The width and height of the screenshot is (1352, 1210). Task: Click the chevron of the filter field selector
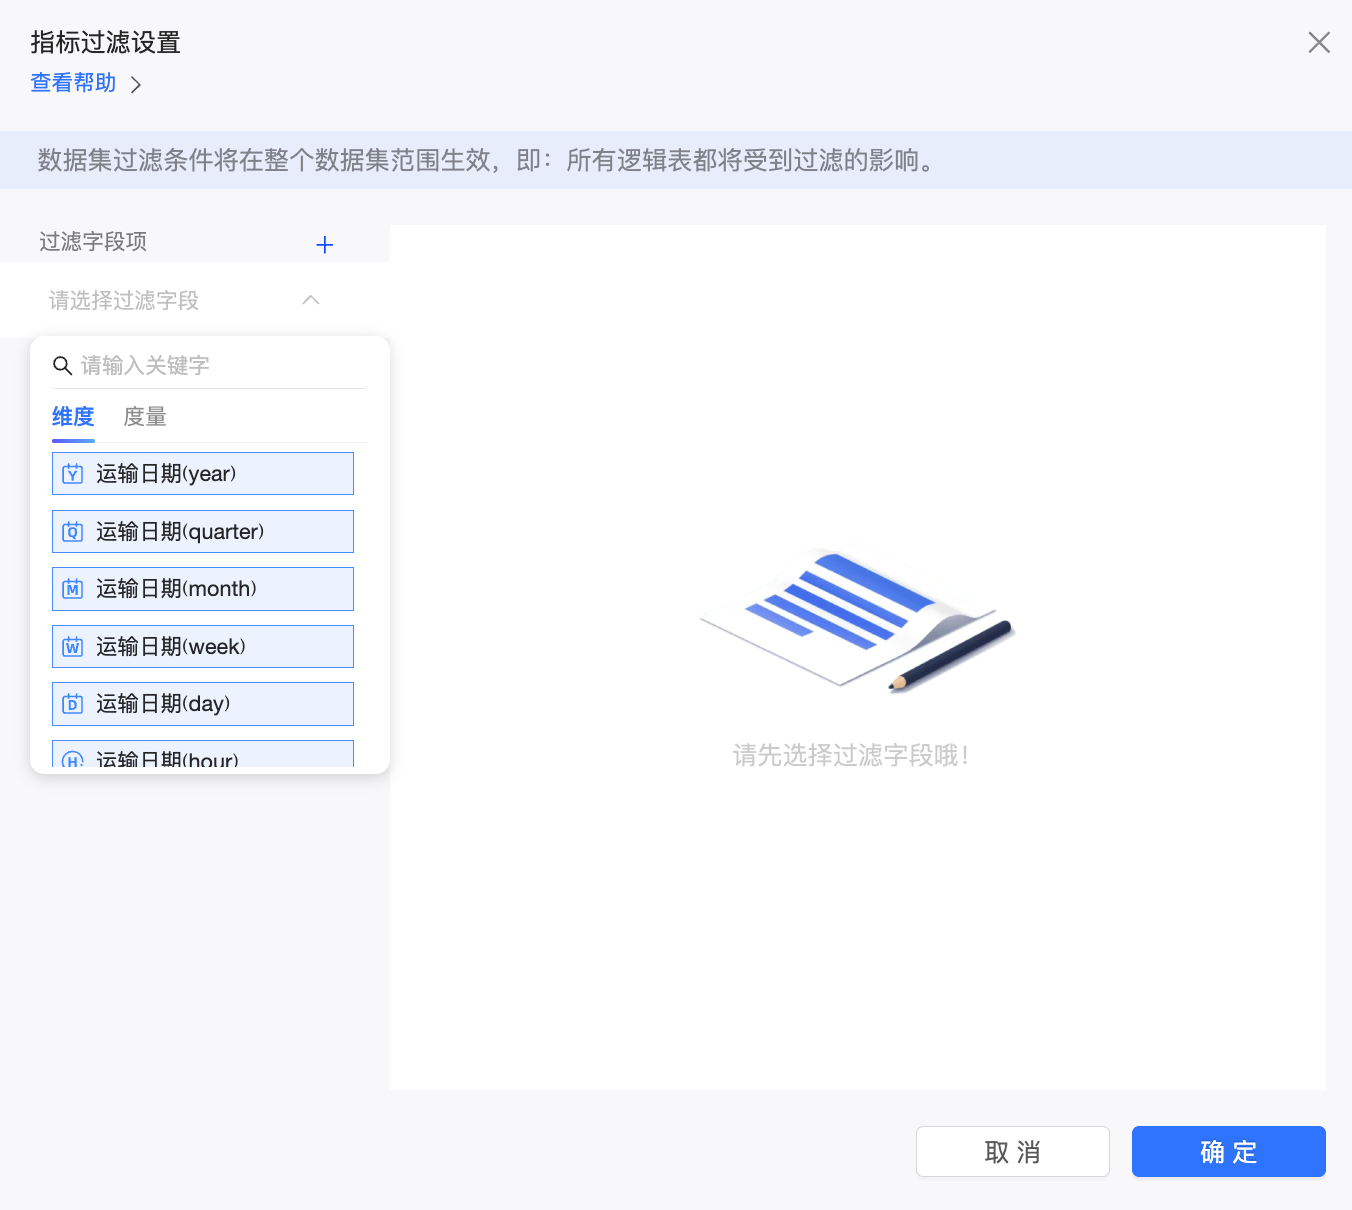coord(311,300)
